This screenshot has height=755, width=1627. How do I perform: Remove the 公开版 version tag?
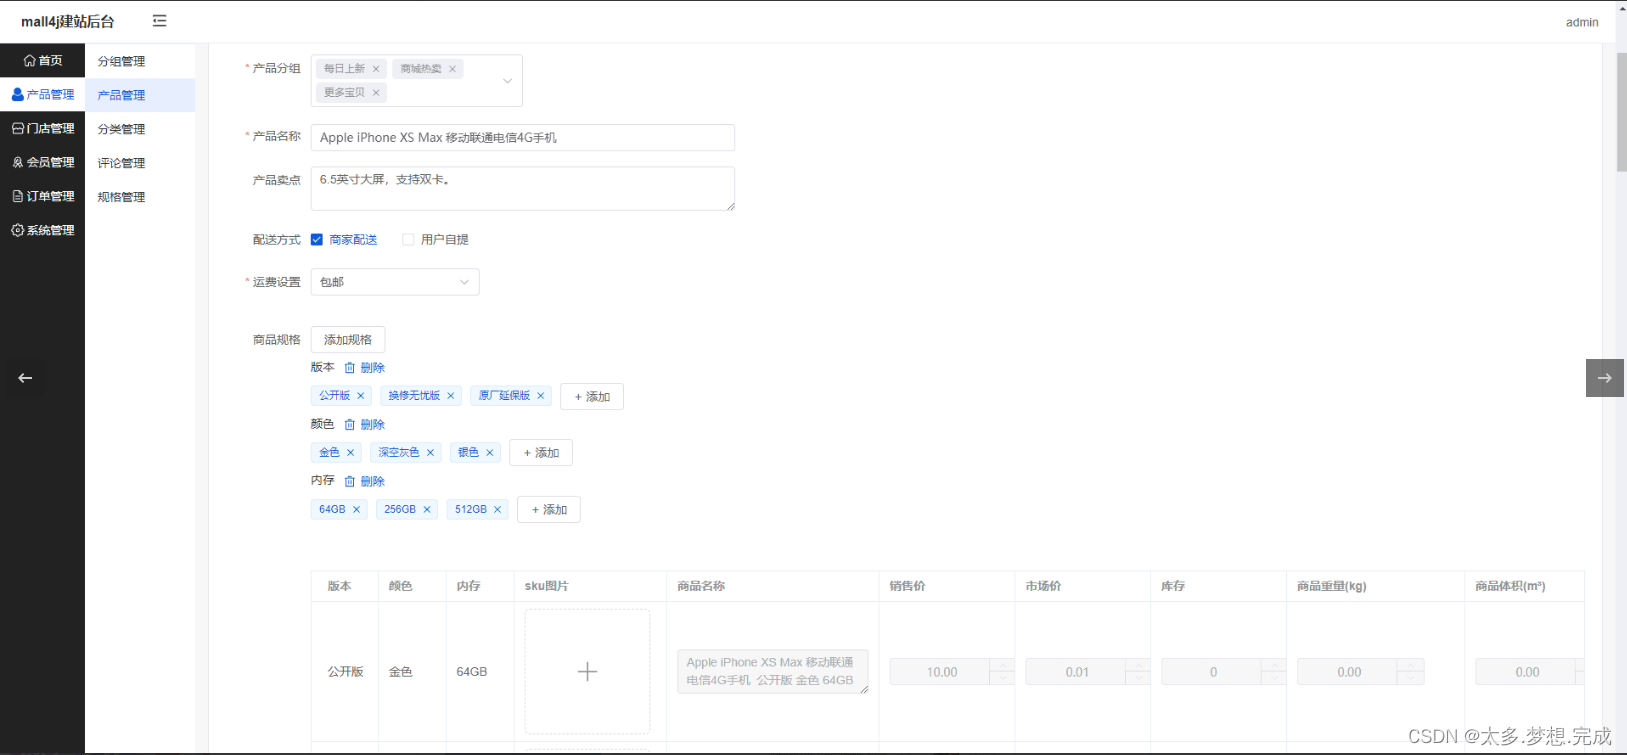361,396
